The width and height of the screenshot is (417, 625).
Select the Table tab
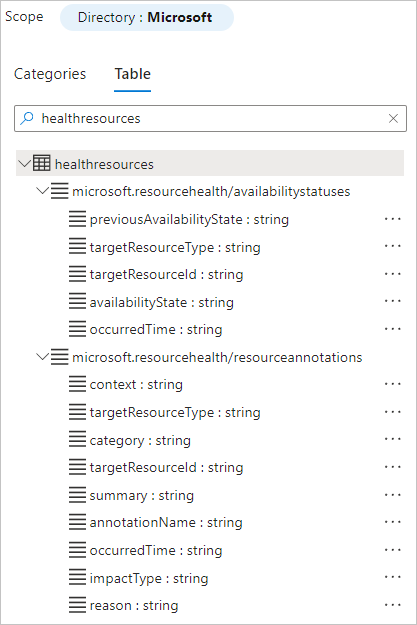[132, 74]
